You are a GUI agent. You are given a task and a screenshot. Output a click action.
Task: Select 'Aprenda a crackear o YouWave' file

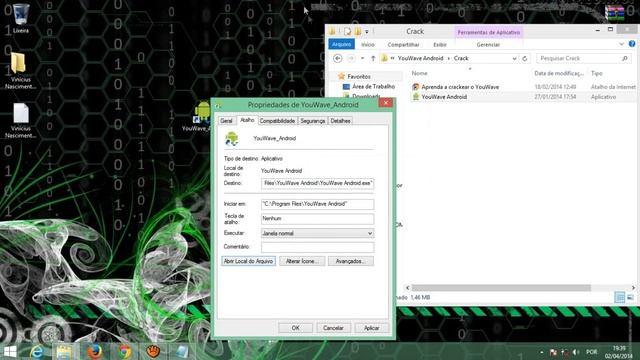(x=460, y=87)
